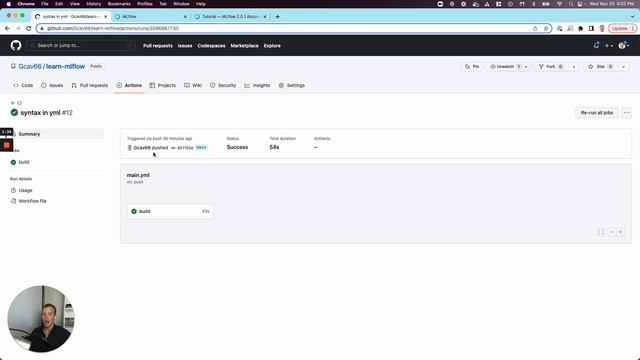Open the Chrome extensions puzzle icon
Viewport: 640px width, 360px height.
580,28
